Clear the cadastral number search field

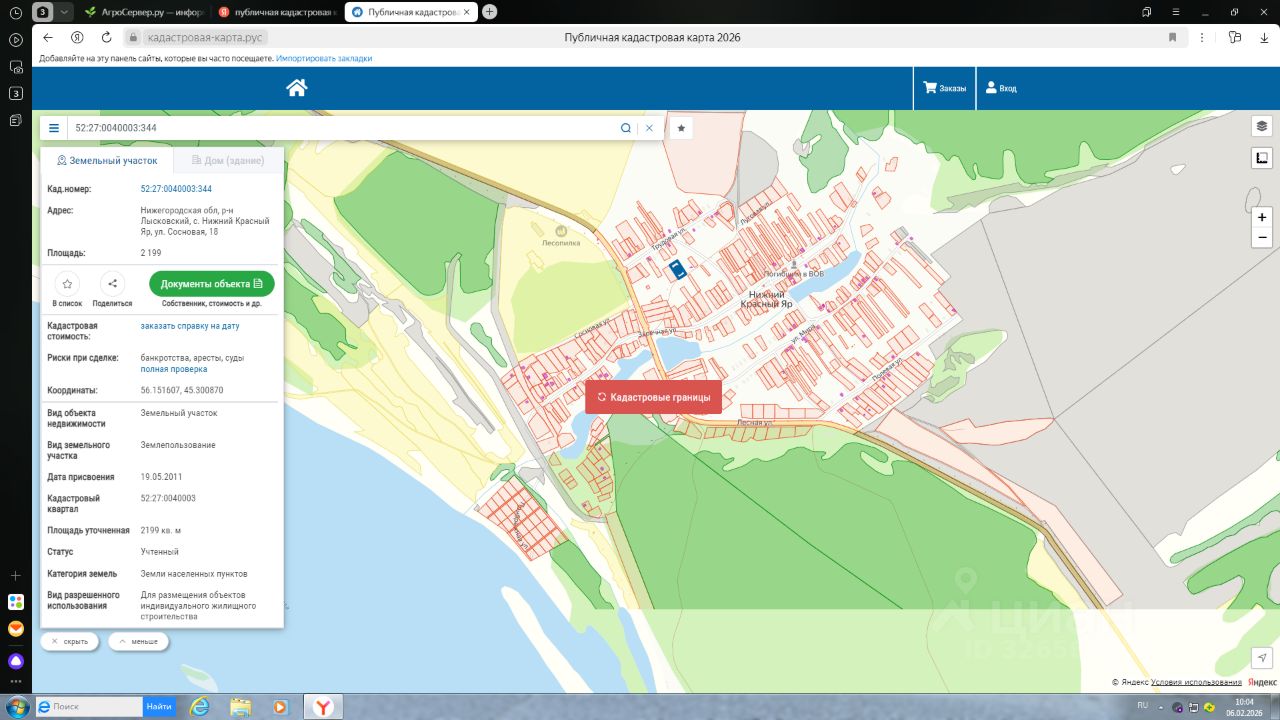pos(649,128)
